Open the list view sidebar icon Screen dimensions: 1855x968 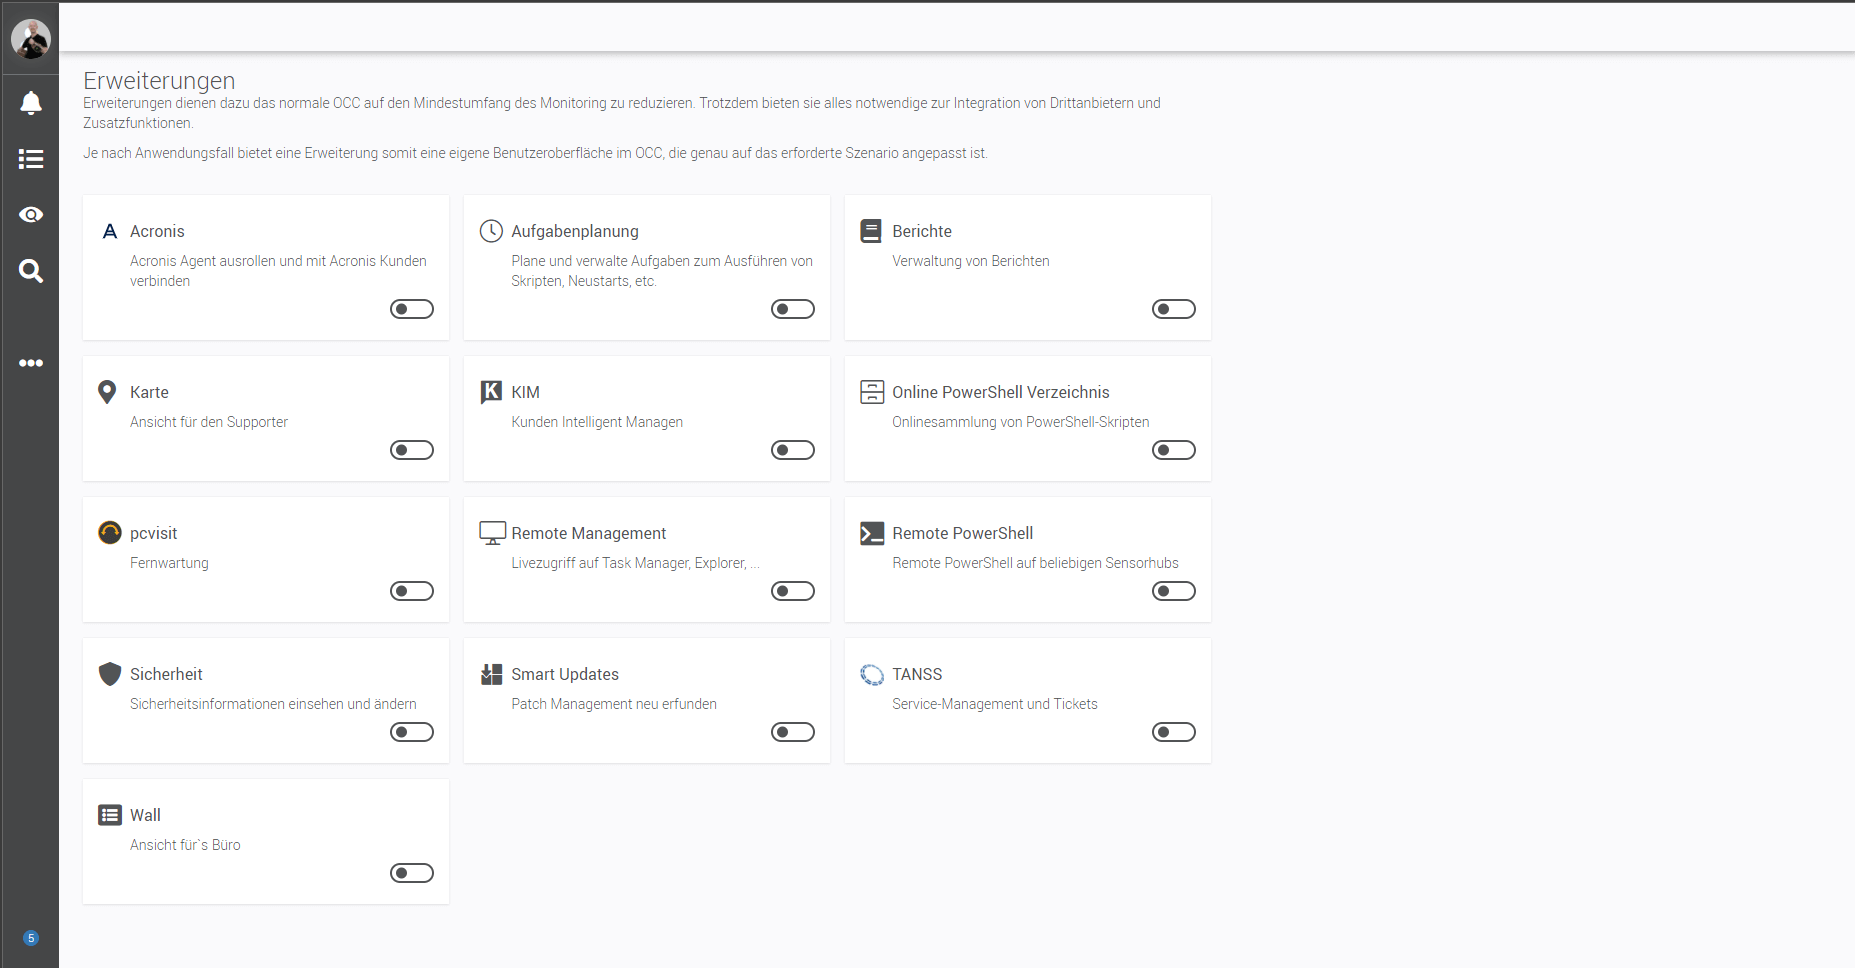pos(31,159)
